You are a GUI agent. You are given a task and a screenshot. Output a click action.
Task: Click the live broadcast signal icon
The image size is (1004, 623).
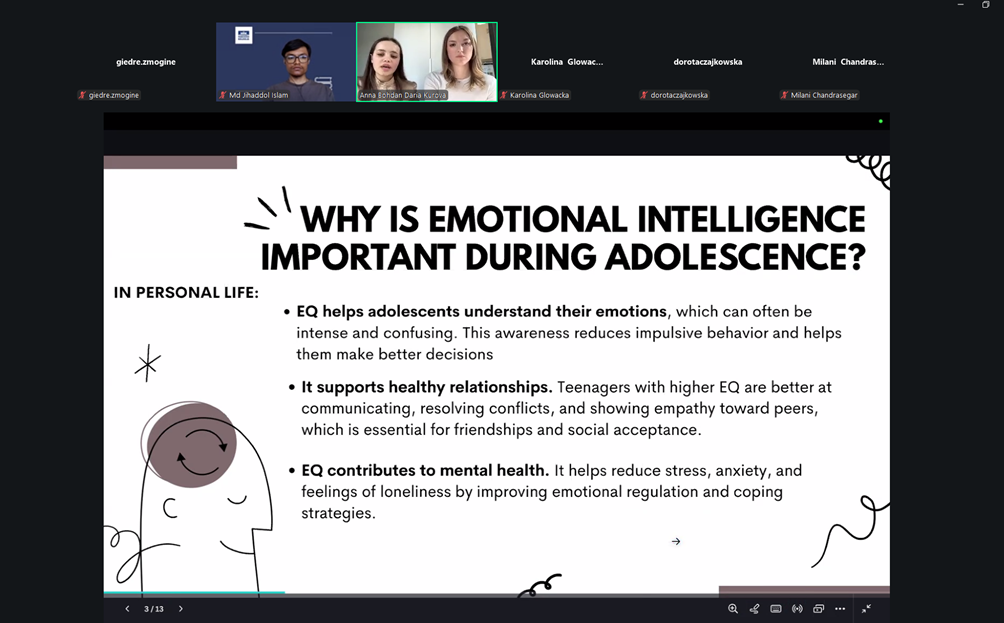797,609
